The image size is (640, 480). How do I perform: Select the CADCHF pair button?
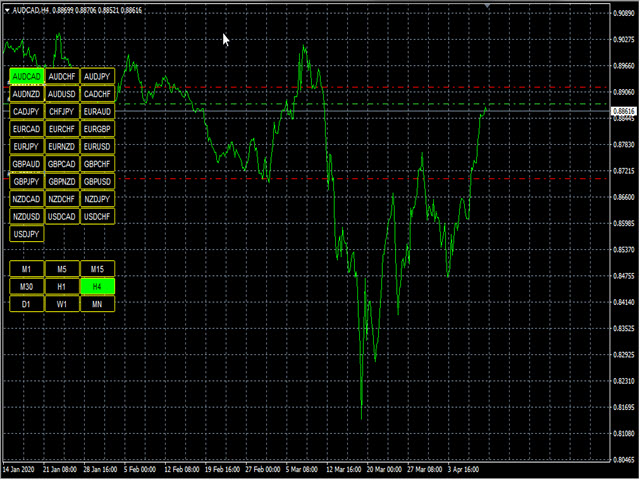pos(98,94)
